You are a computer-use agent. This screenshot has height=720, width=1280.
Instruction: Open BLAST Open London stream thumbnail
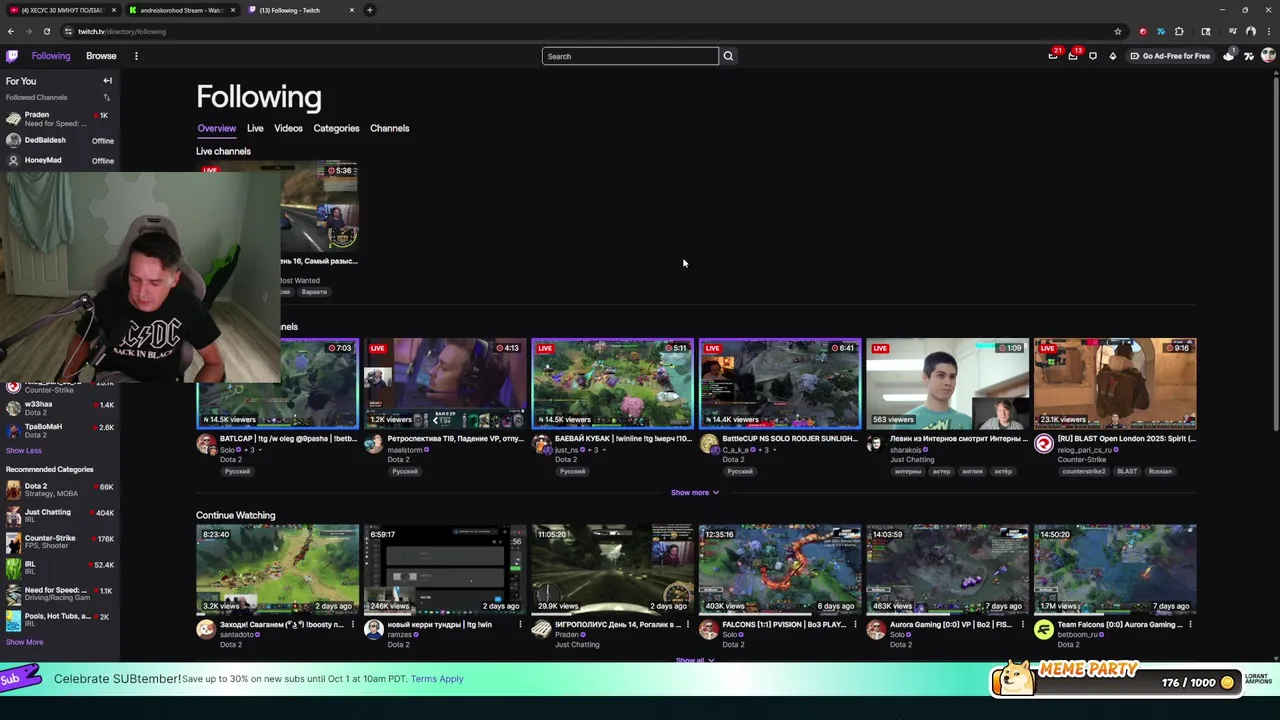pyautogui.click(x=1115, y=383)
